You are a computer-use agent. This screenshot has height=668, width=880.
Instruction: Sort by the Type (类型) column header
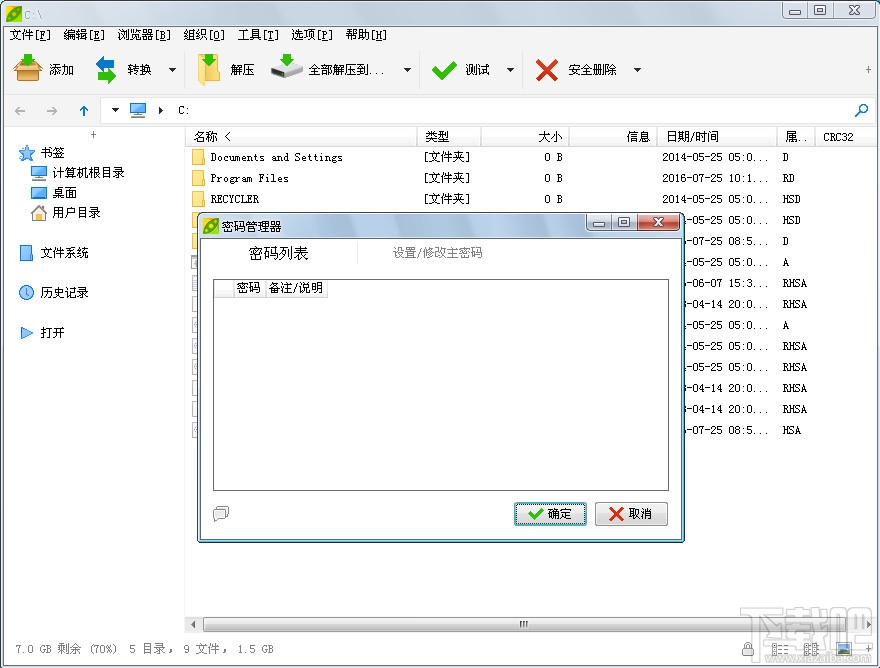pyautogui.click(x=448, y=136)
